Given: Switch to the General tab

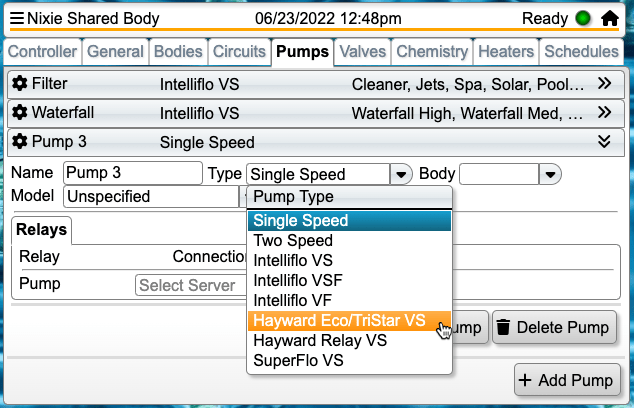Looking at the screenshot, I should click(x=115, y=52).
